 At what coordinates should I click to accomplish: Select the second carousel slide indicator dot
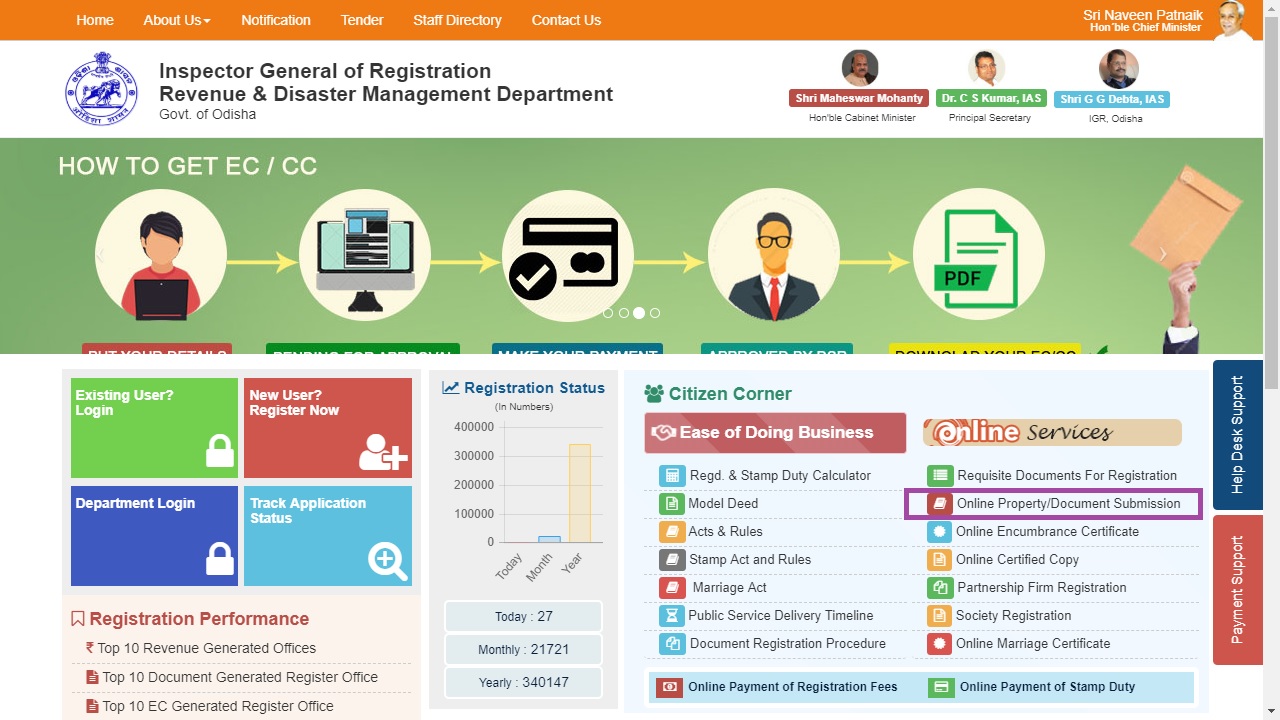point(623,313)
